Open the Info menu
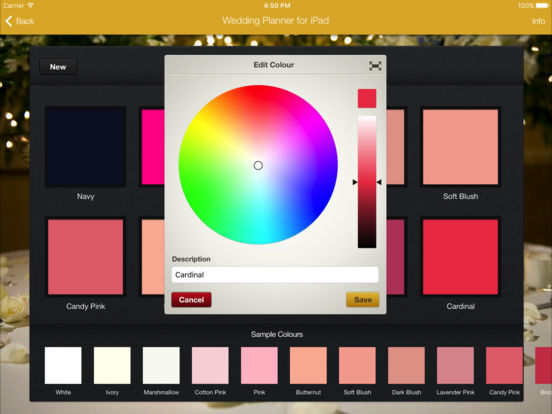This screenshot has width=552, height=414. pyautogui.click(x=539, y=21)
